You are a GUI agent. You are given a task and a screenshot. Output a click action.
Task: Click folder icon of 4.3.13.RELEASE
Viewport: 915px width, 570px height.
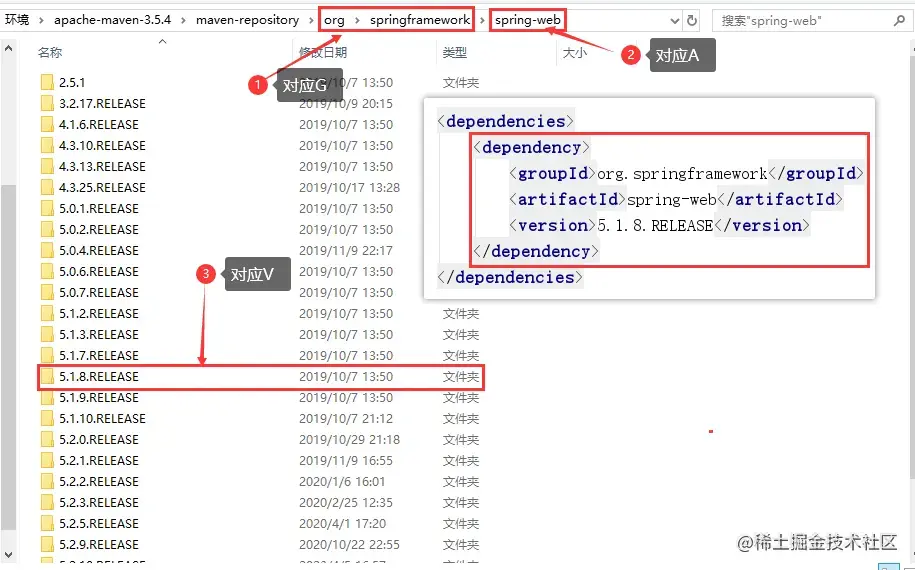pyautogui.click(x=47, y=166)
